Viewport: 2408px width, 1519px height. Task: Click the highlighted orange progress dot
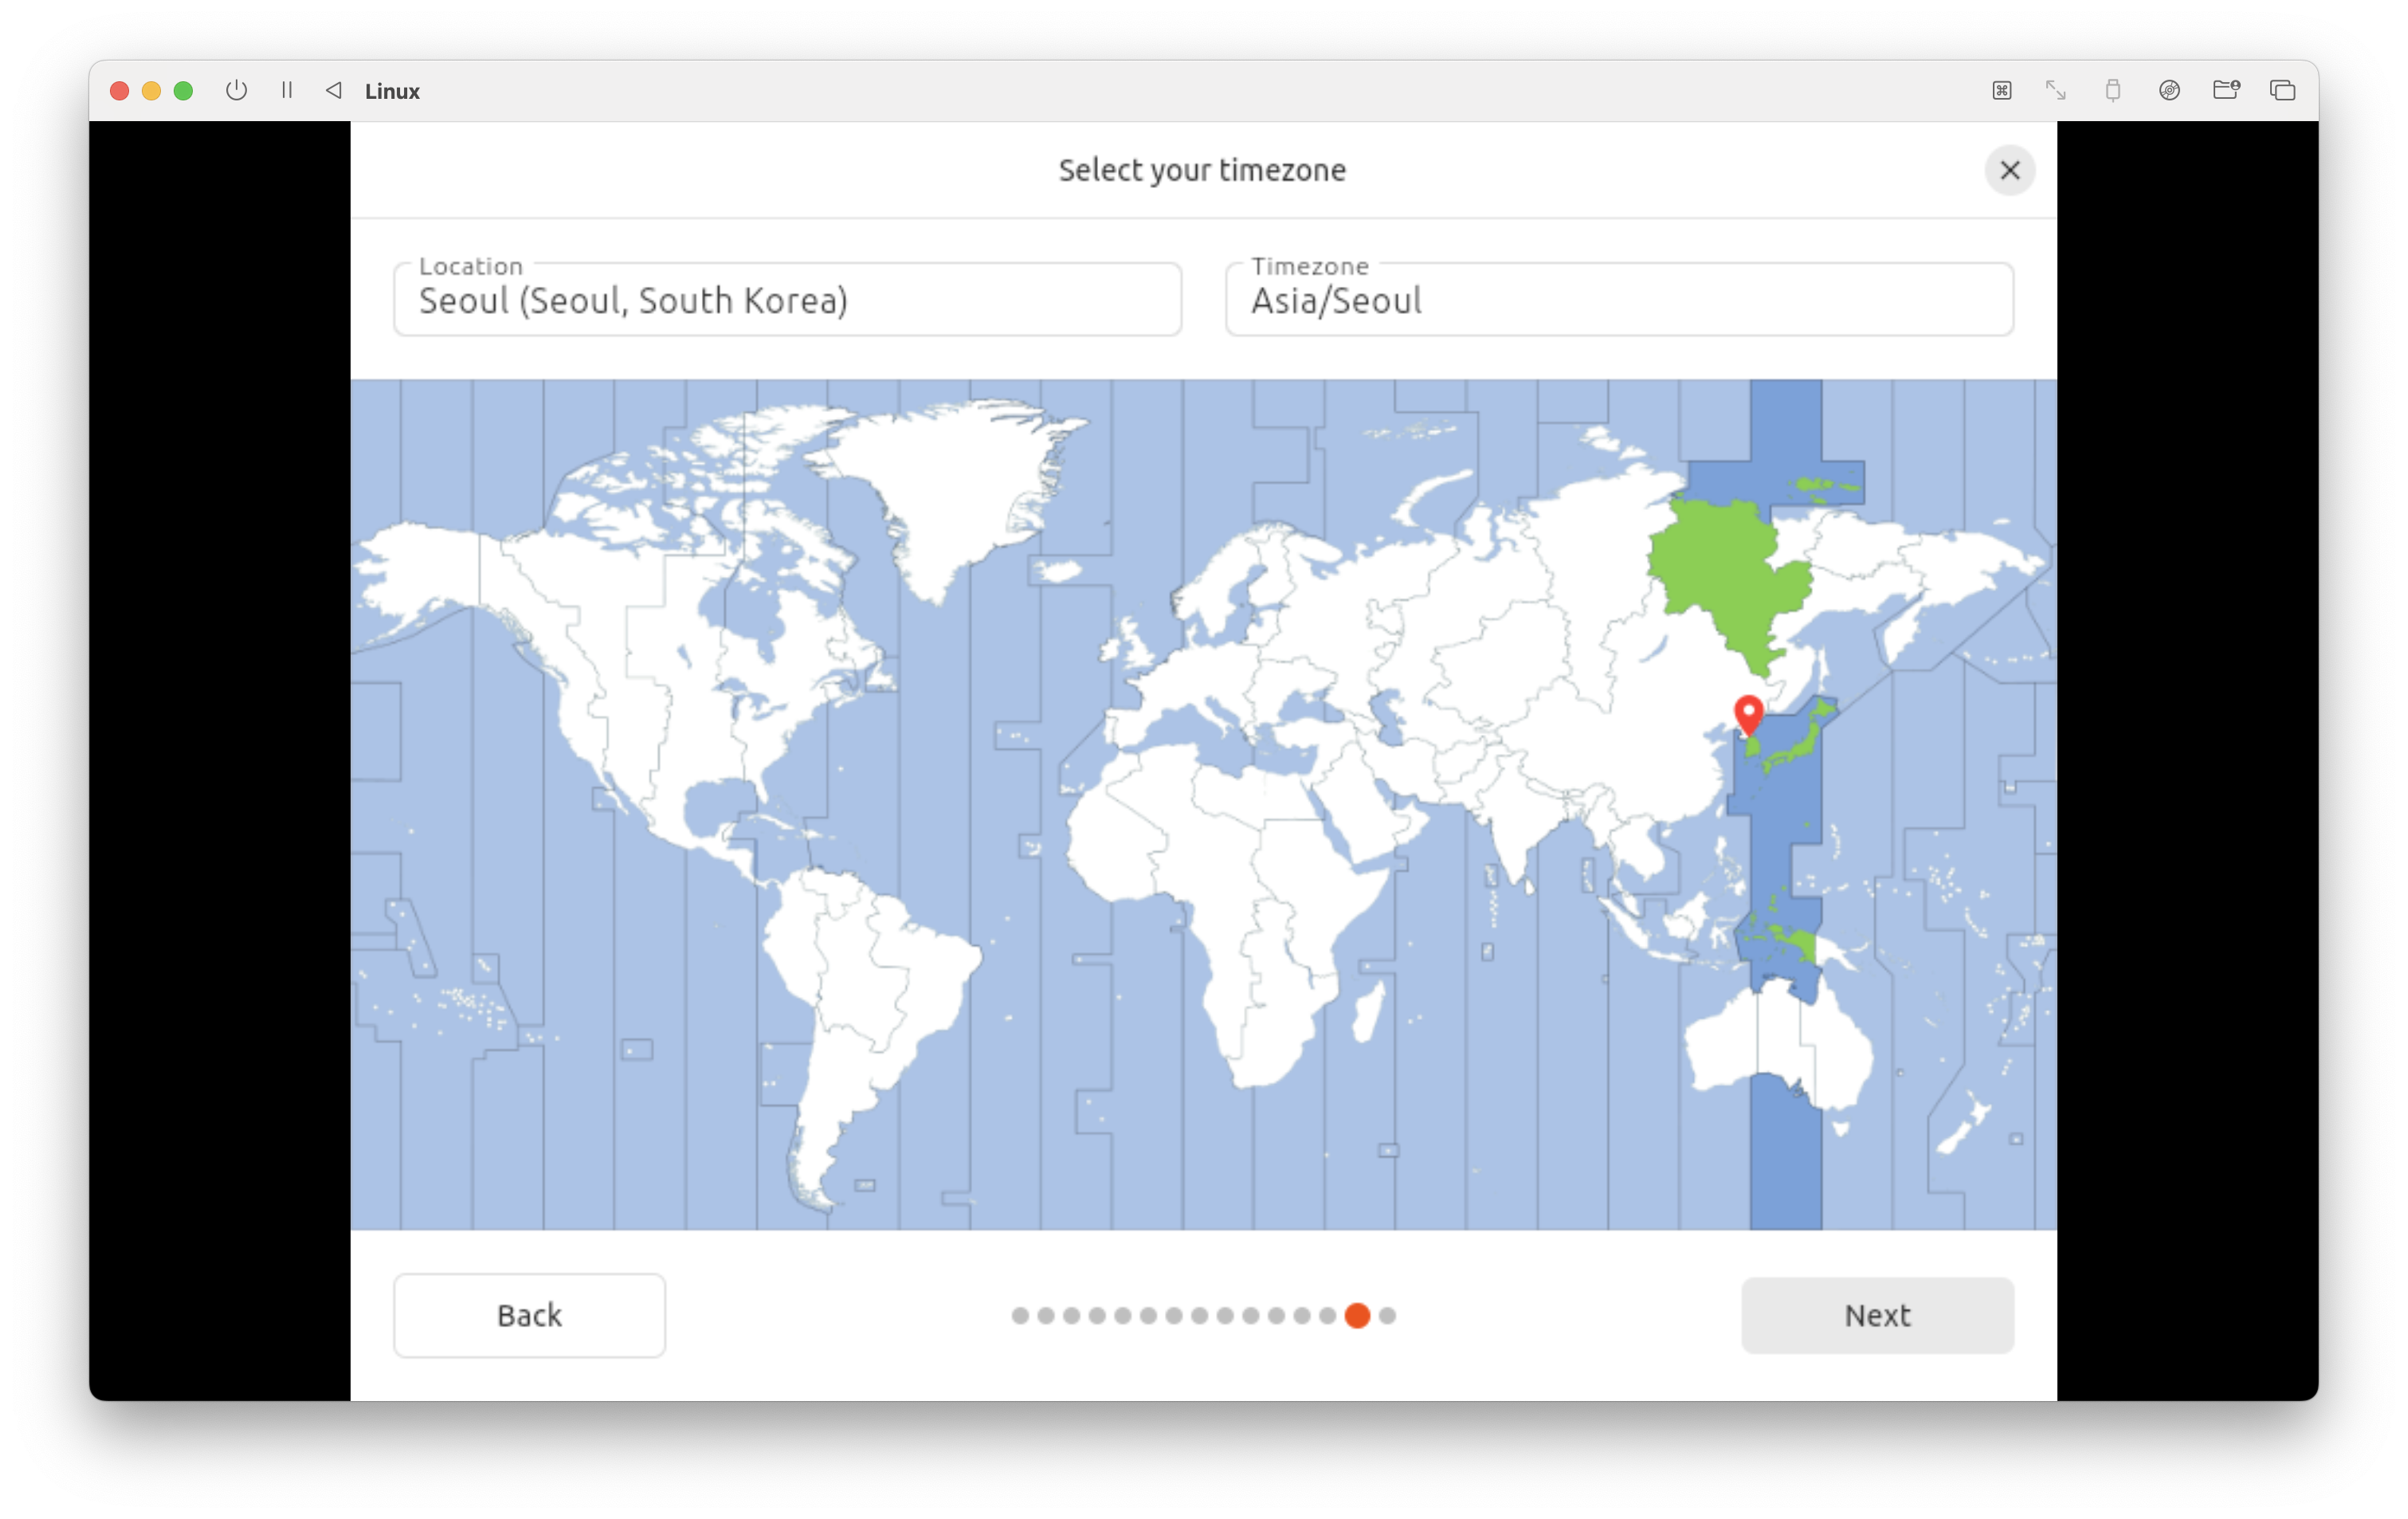pos(1357,1316)
